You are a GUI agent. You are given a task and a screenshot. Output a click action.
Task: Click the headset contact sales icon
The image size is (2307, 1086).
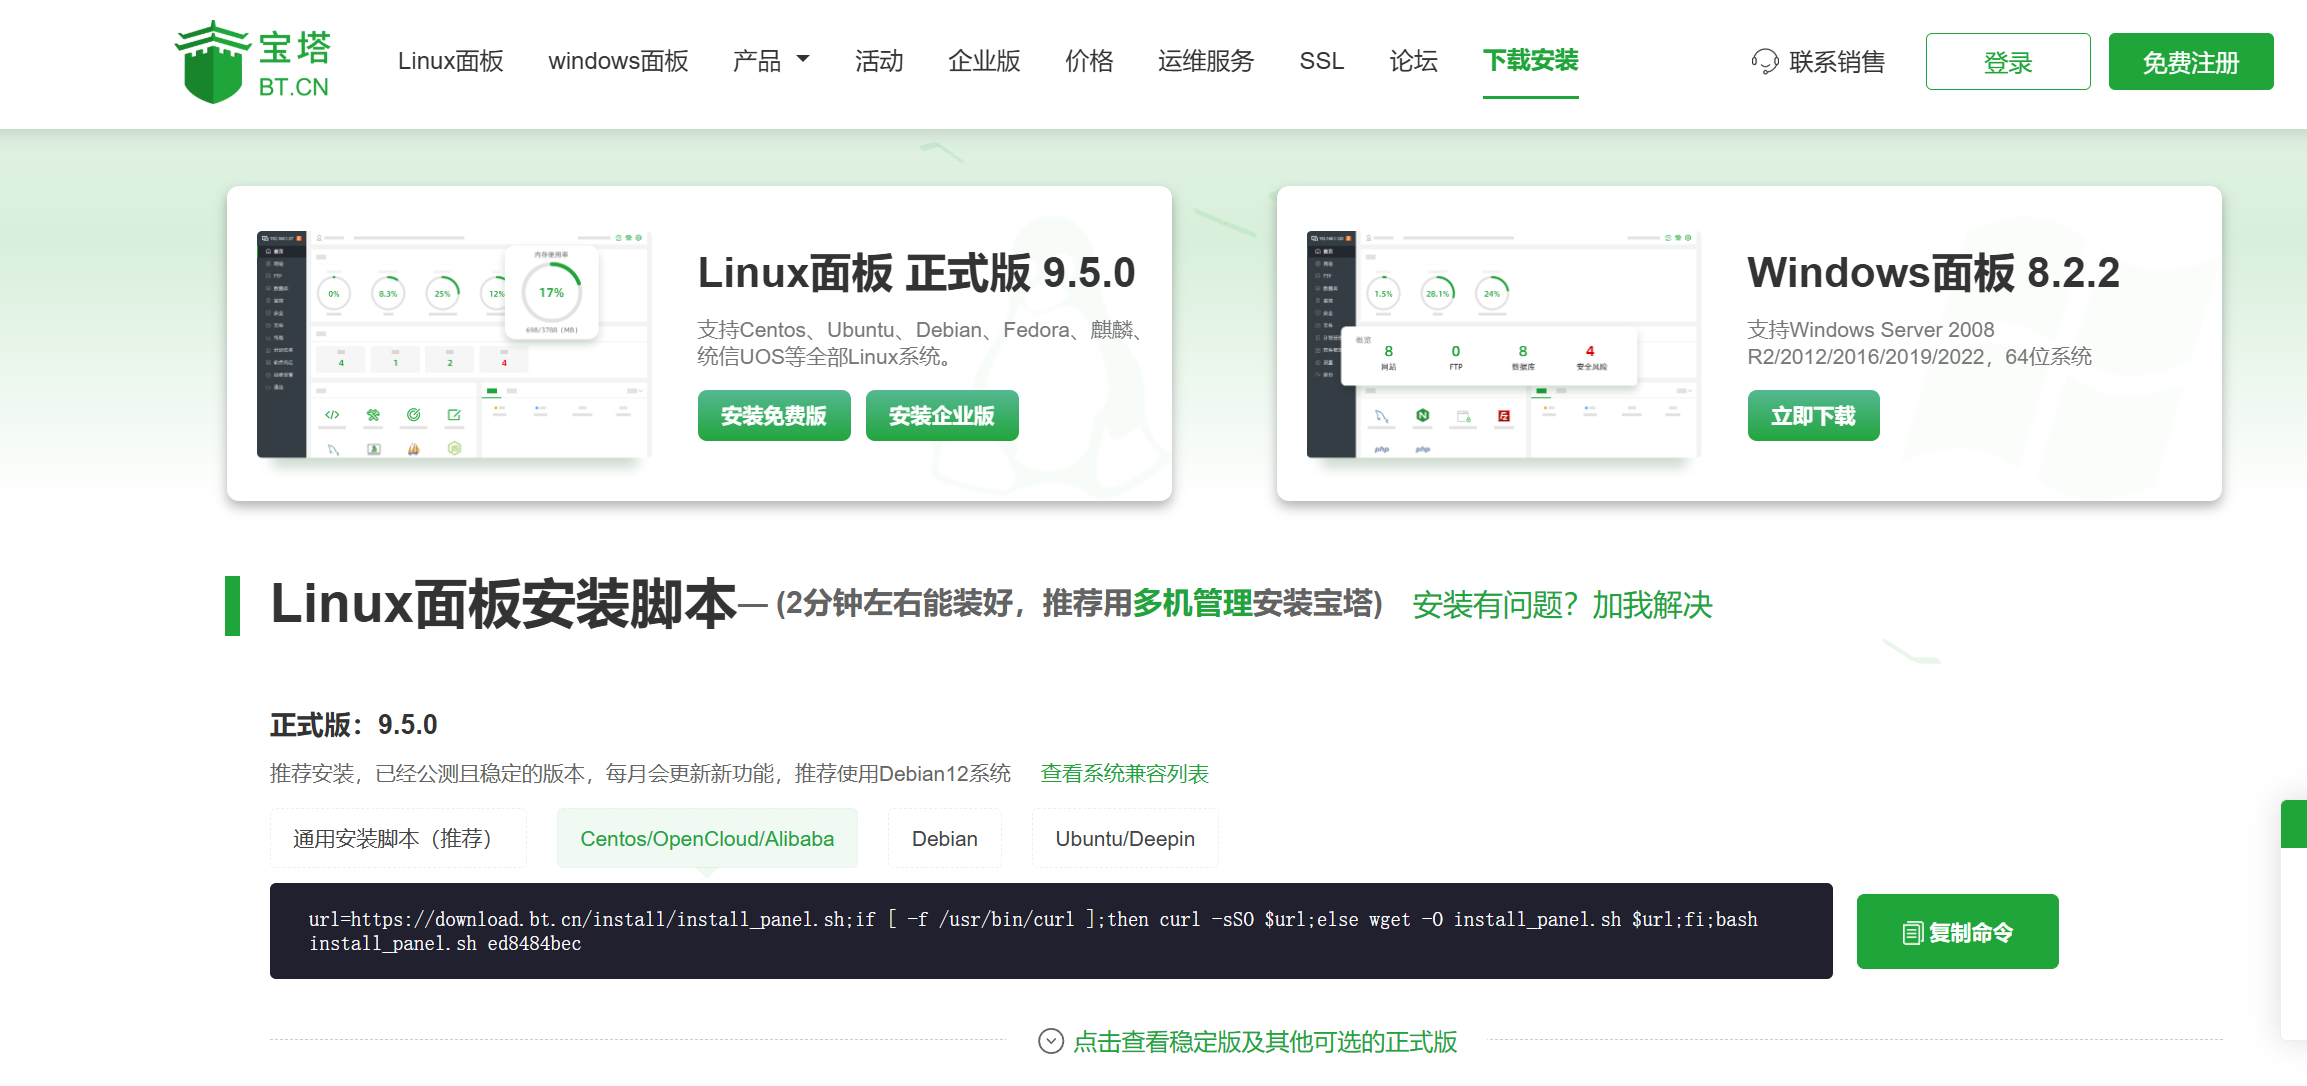1765,62
